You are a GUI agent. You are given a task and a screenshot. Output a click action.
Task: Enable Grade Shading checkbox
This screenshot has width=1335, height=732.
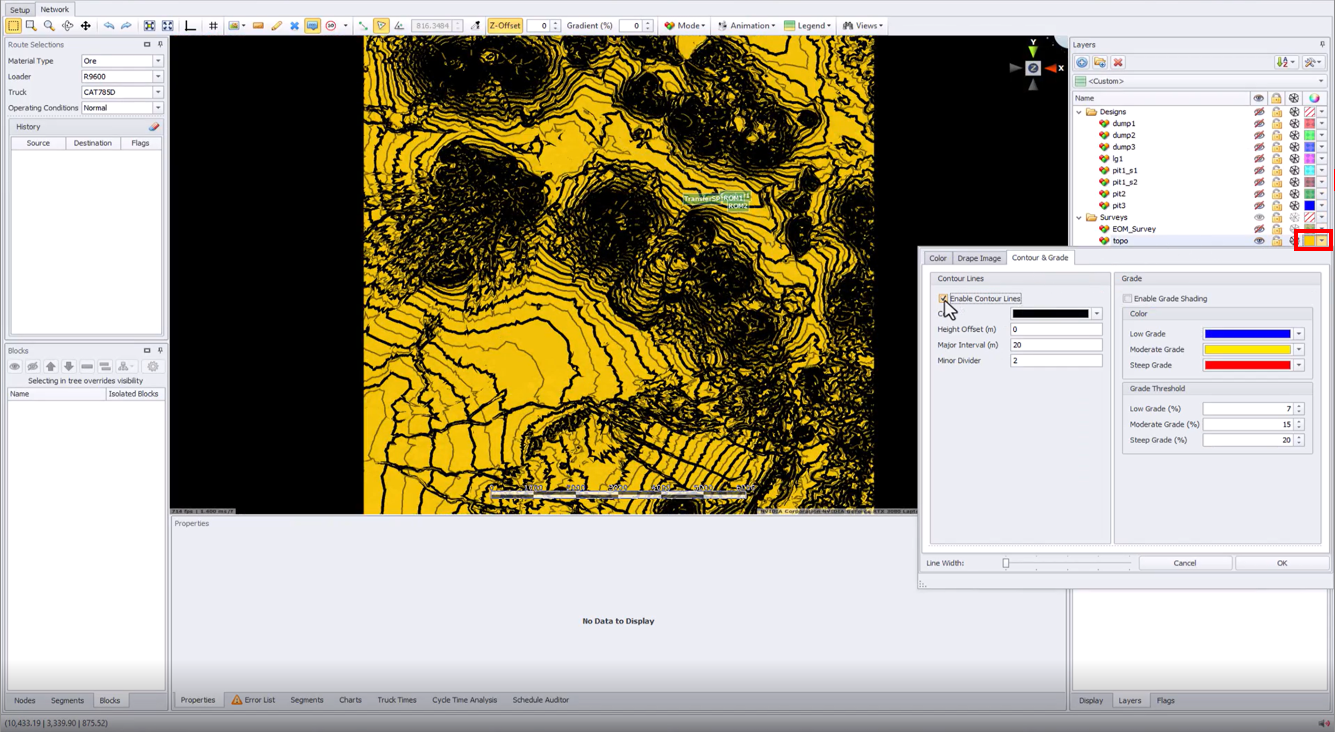point(1128,299)
